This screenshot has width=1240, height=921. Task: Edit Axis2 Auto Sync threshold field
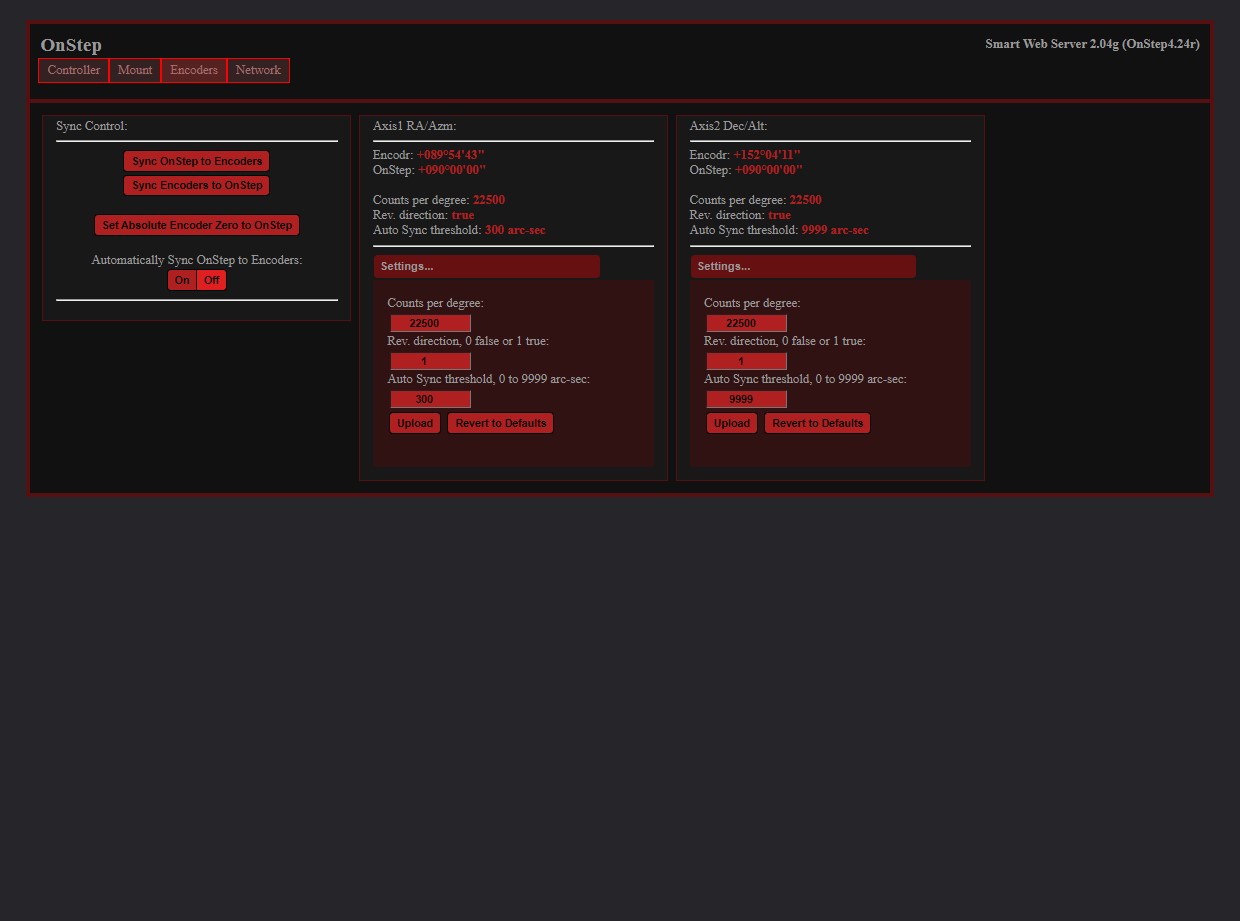point(747,399)
